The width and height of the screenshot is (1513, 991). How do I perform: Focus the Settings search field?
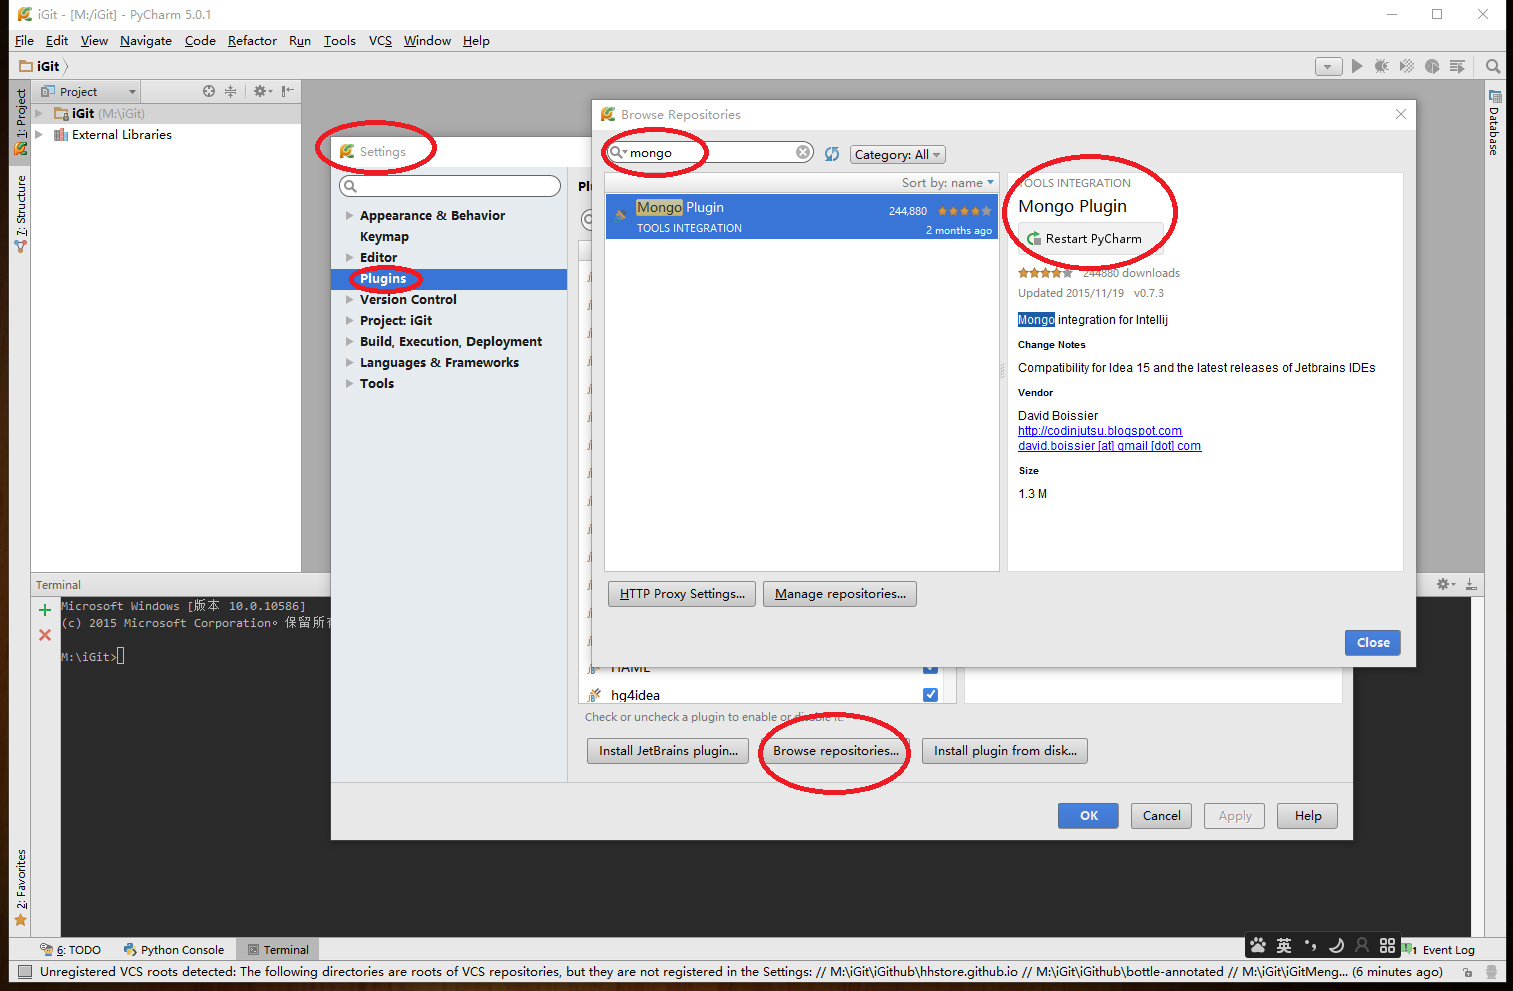[450, 186]
